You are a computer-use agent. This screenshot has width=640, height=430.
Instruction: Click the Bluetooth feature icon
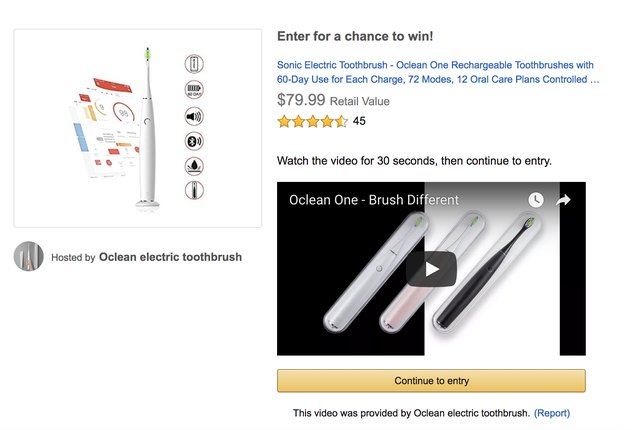point(194,142)
